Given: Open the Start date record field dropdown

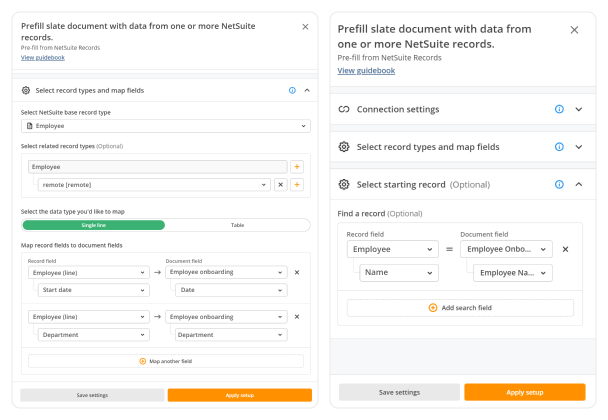Looking at the screenshot, I should pyautogui.click(x=93, y=290).
